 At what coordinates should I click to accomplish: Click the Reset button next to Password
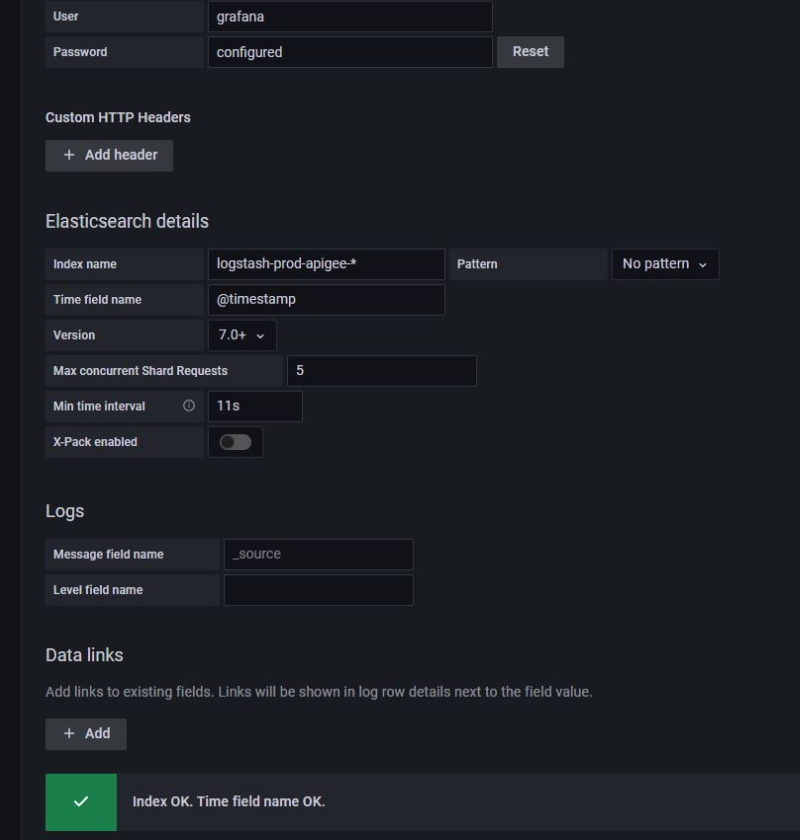point(530,51)
